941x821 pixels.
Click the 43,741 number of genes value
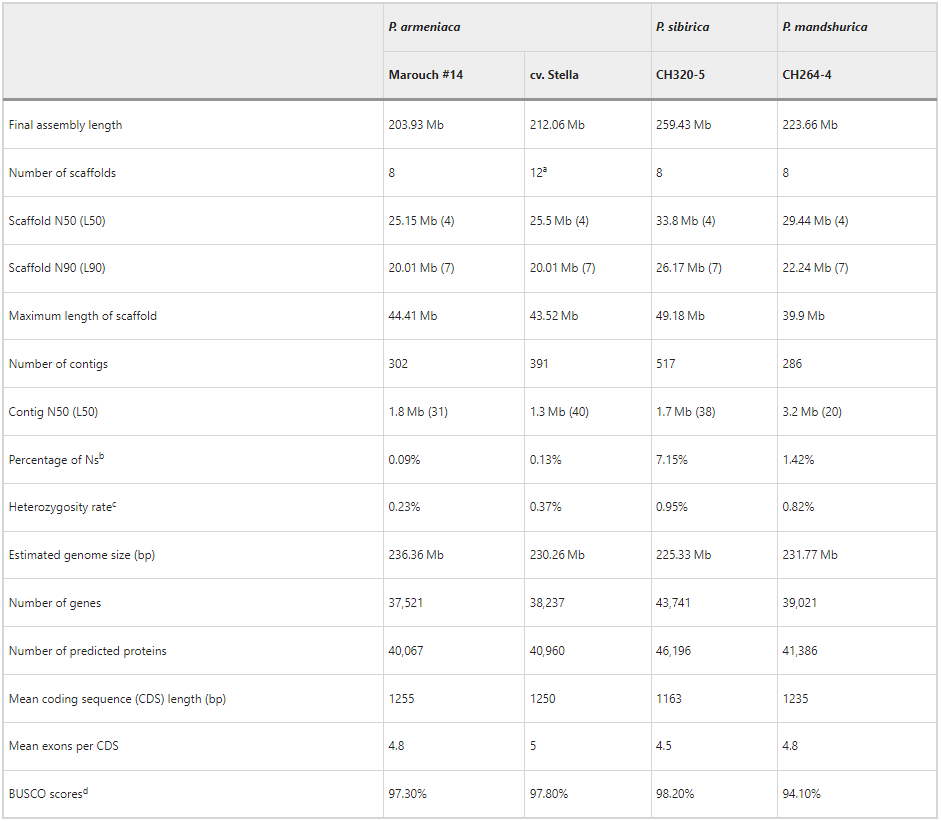[x=673, y=603]
